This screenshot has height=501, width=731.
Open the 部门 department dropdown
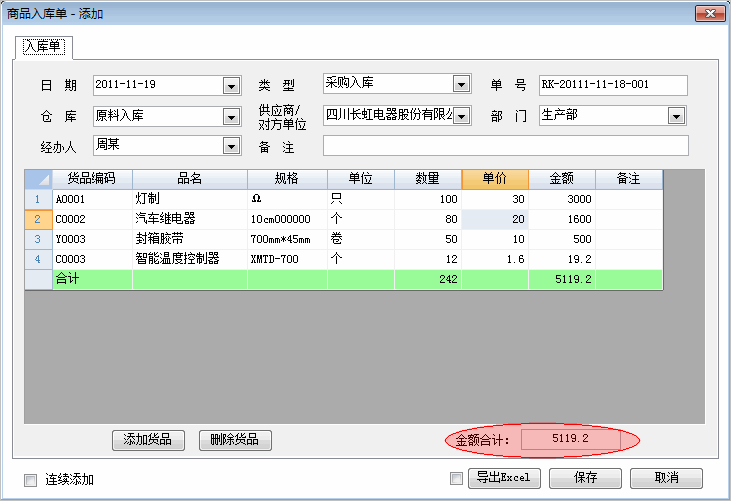point(676,116)
